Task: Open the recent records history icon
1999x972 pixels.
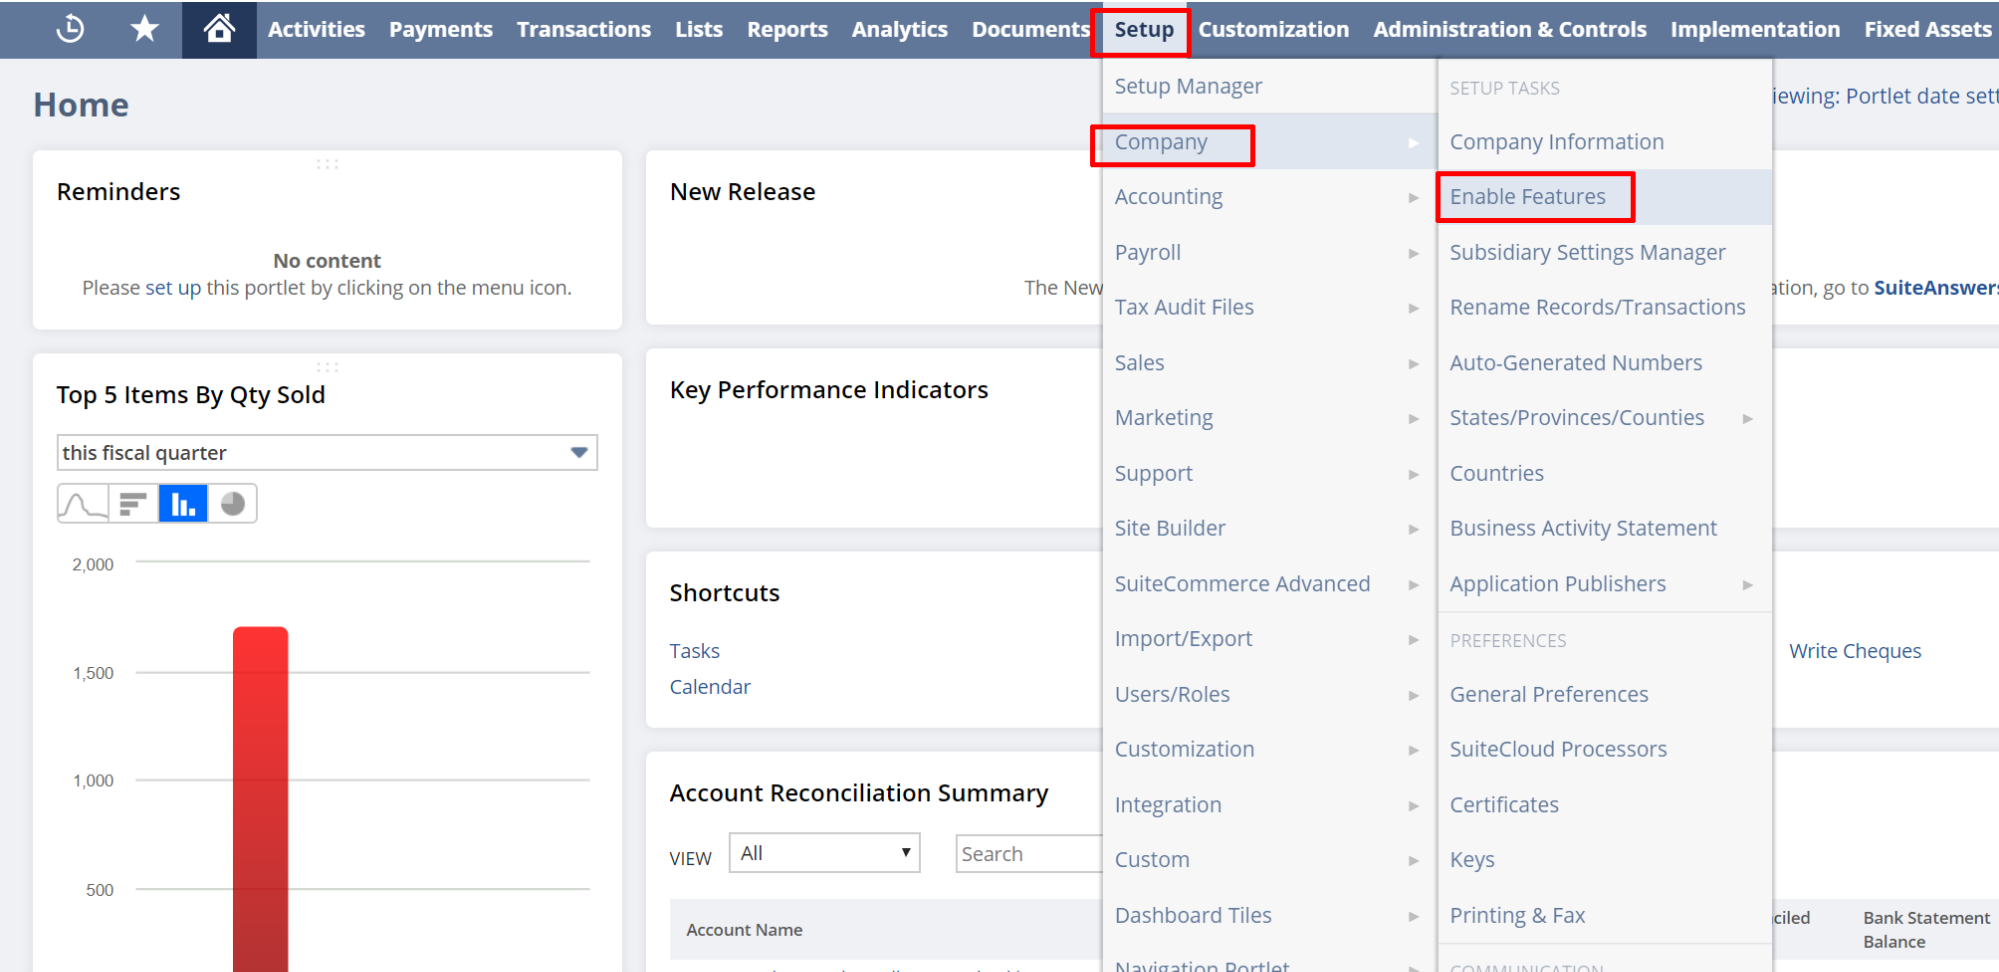Action: (x=68, y=29)
